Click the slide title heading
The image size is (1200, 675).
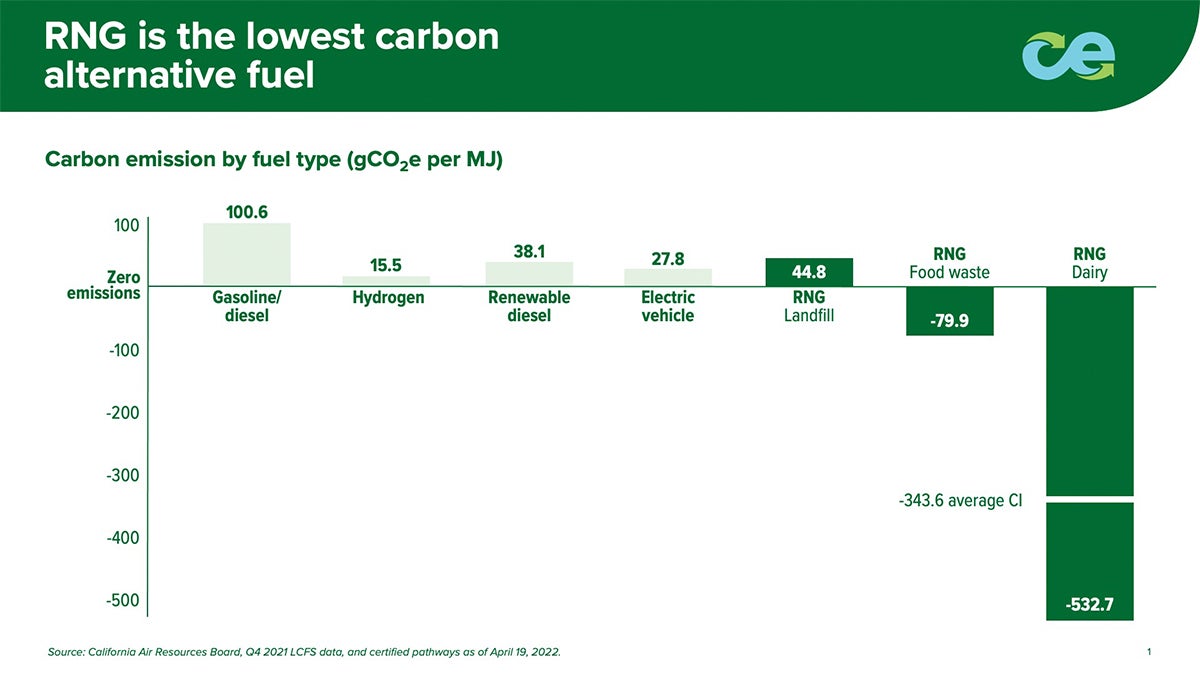(x=271, y=56)
